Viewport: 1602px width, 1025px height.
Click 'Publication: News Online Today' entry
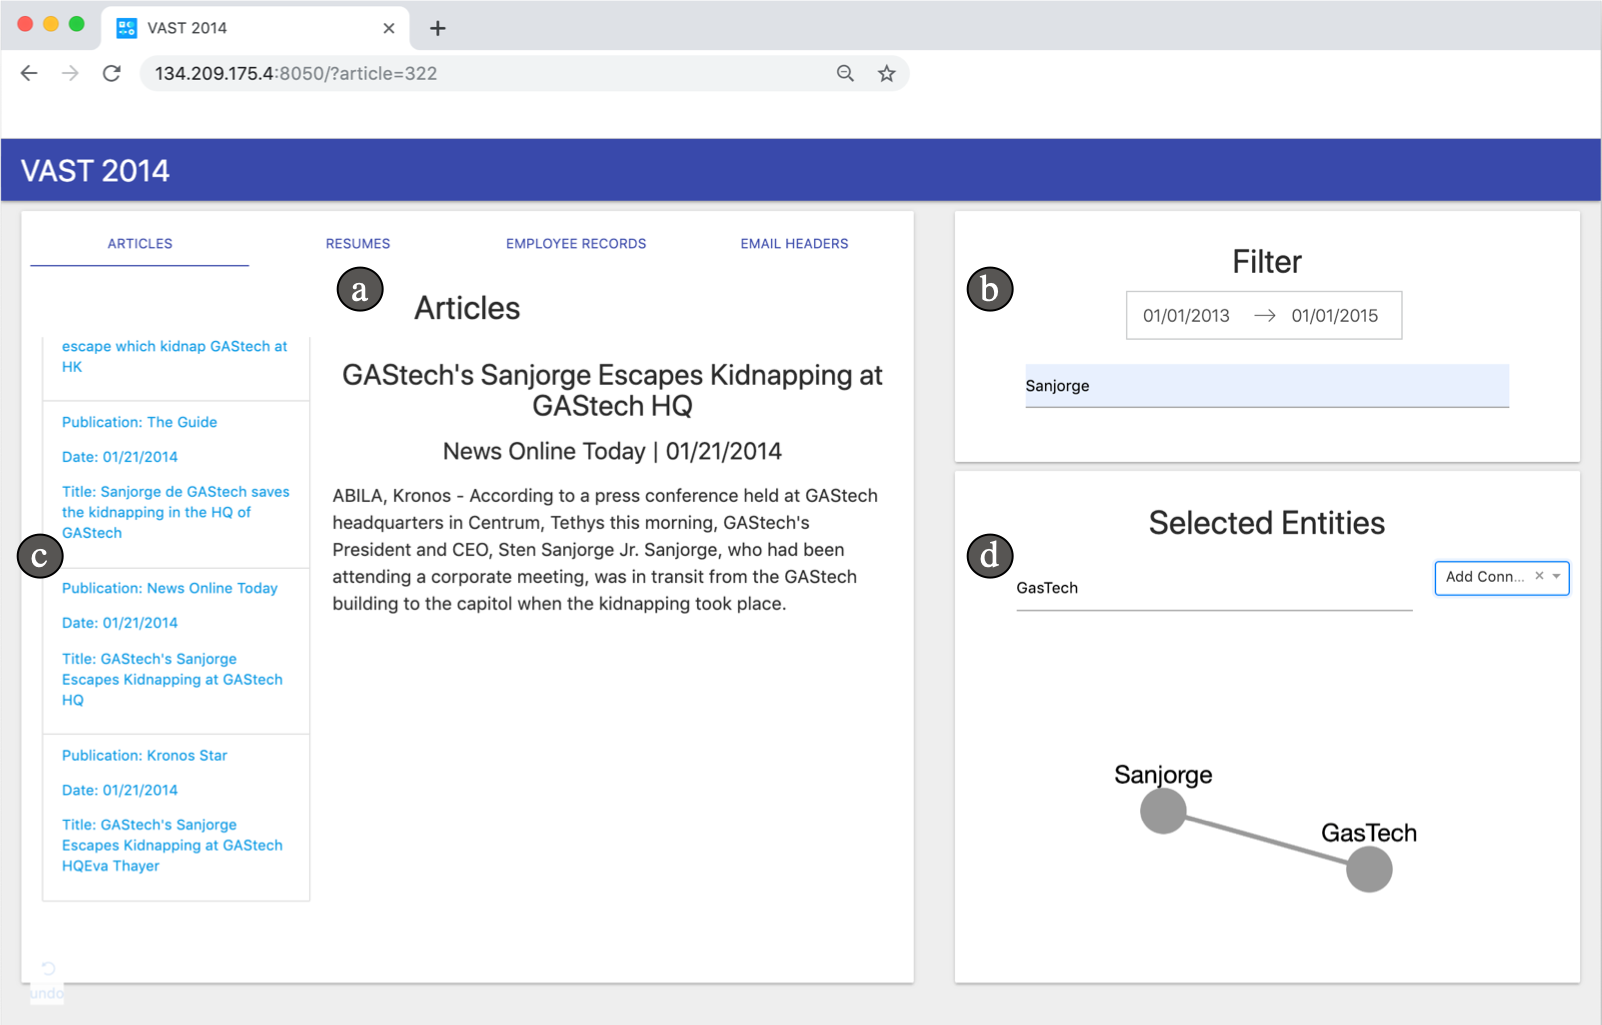pos(170,588)
